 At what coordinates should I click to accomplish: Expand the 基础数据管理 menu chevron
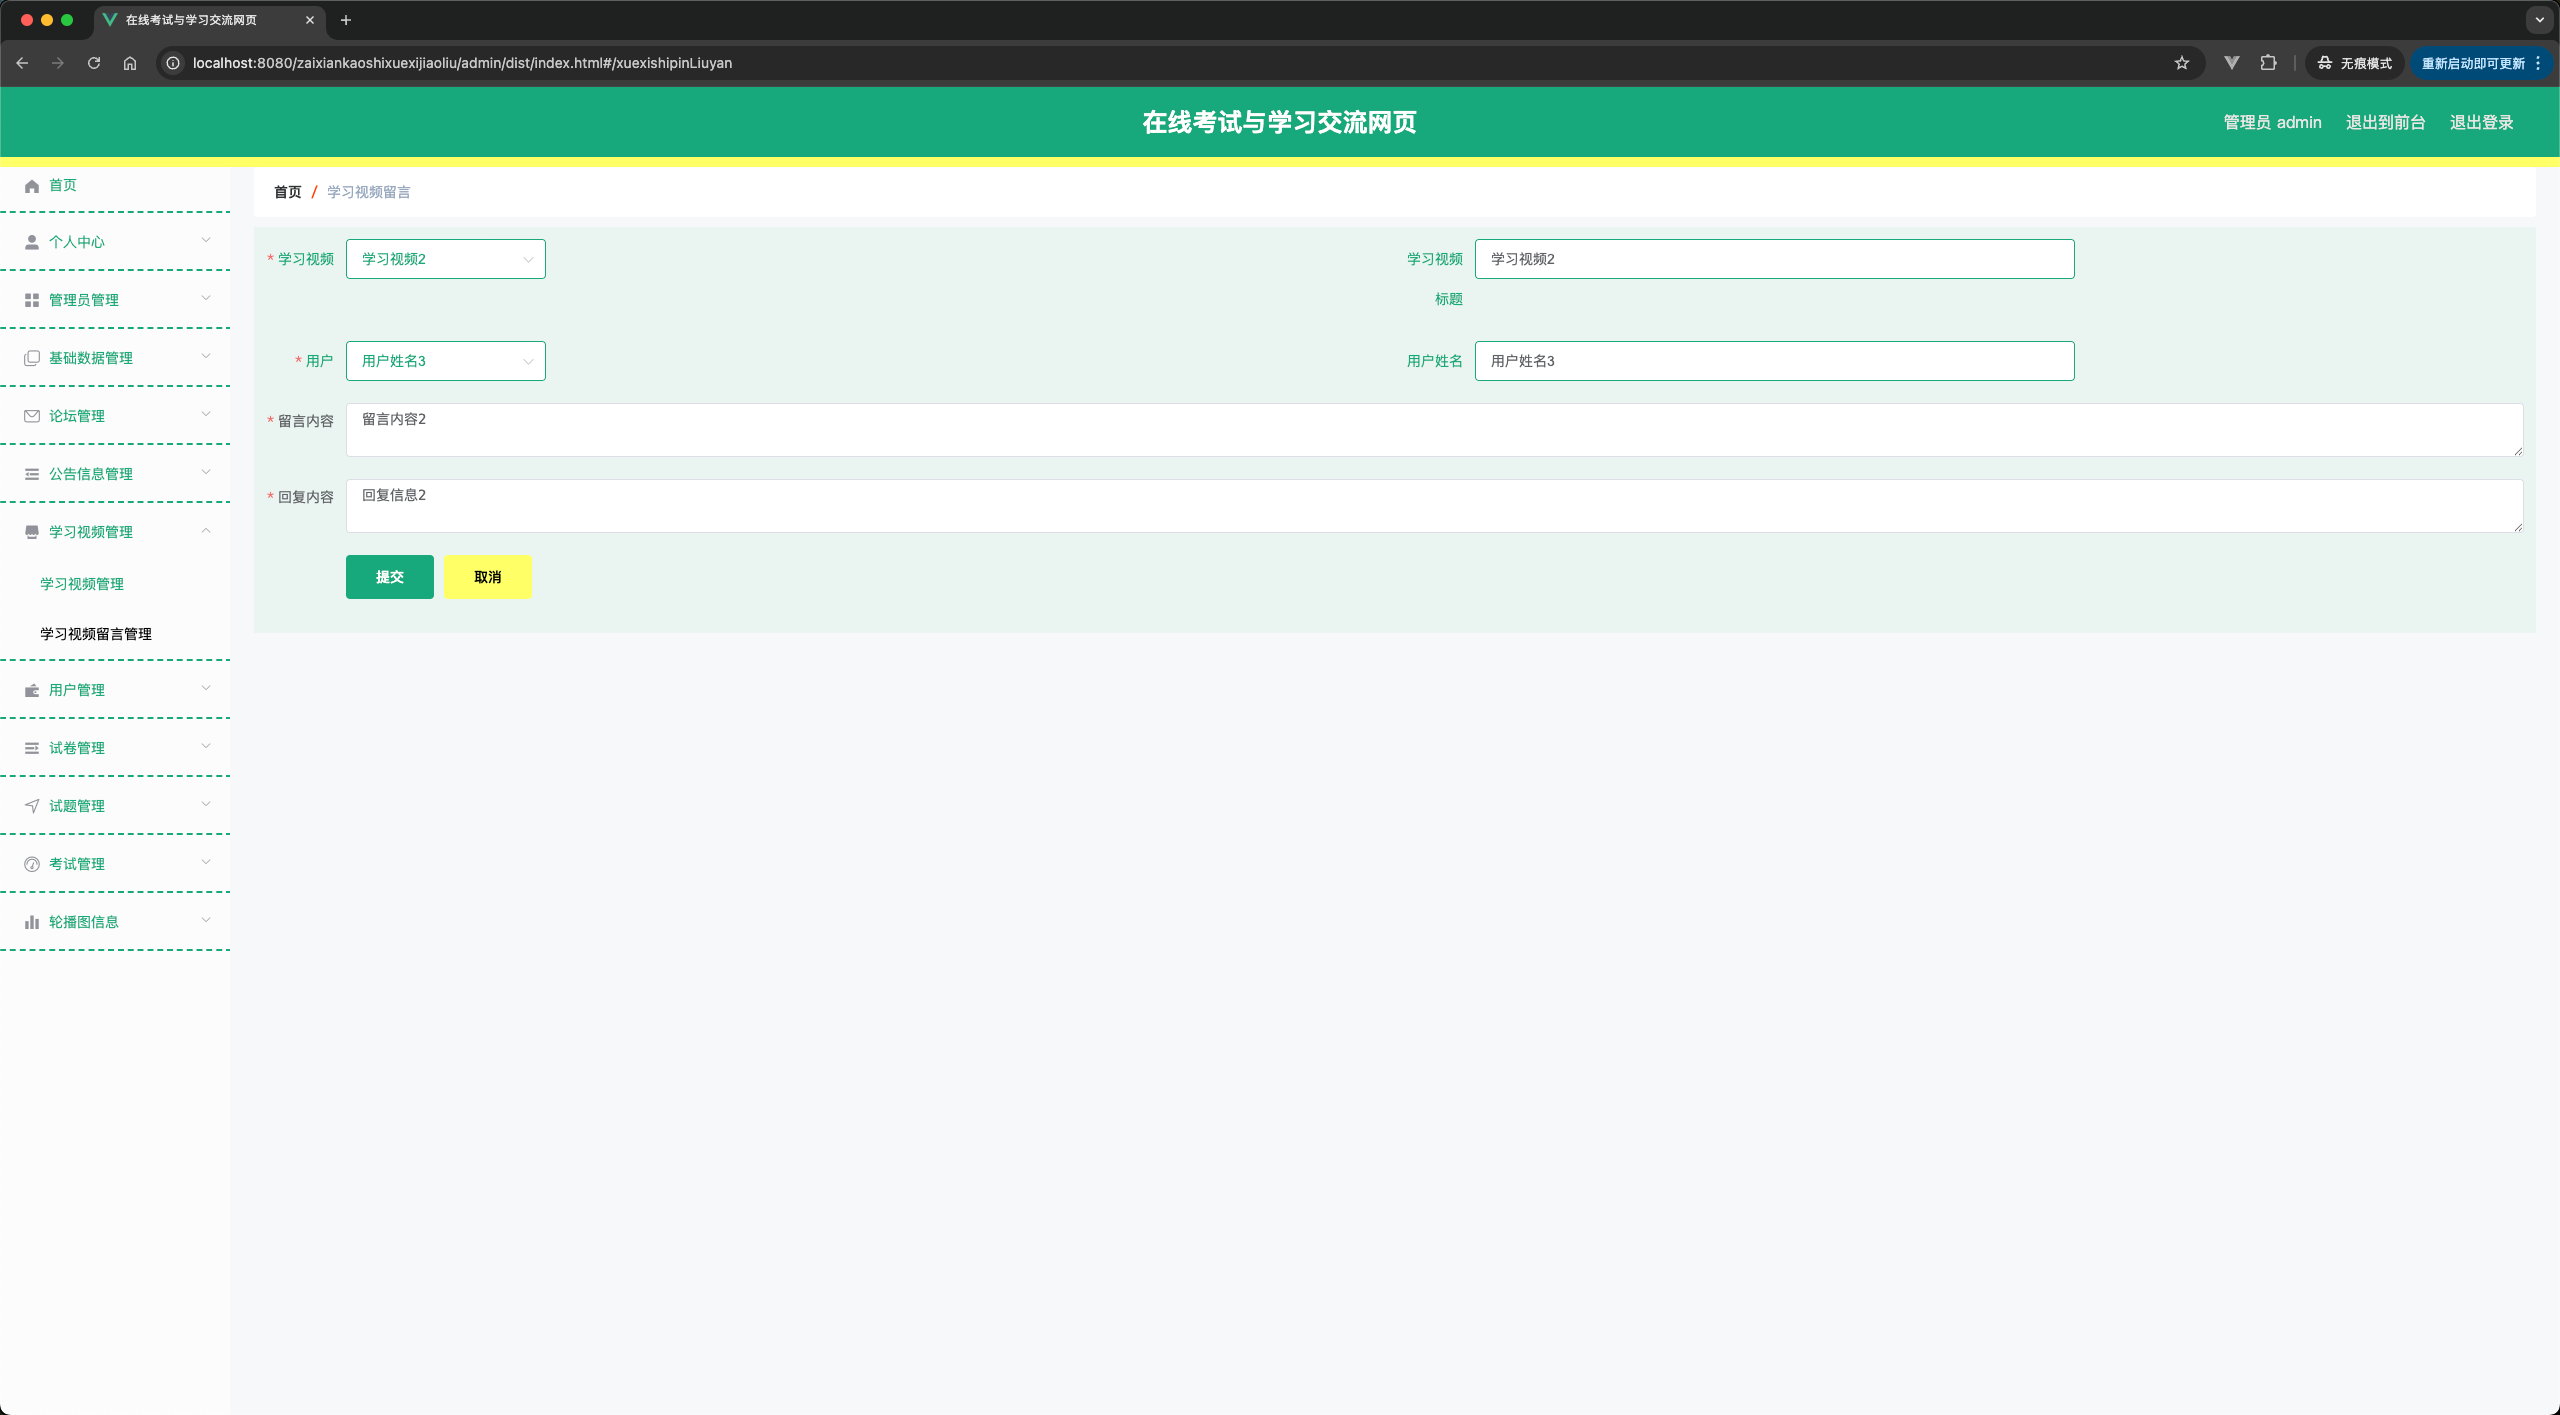click(206, 356)
